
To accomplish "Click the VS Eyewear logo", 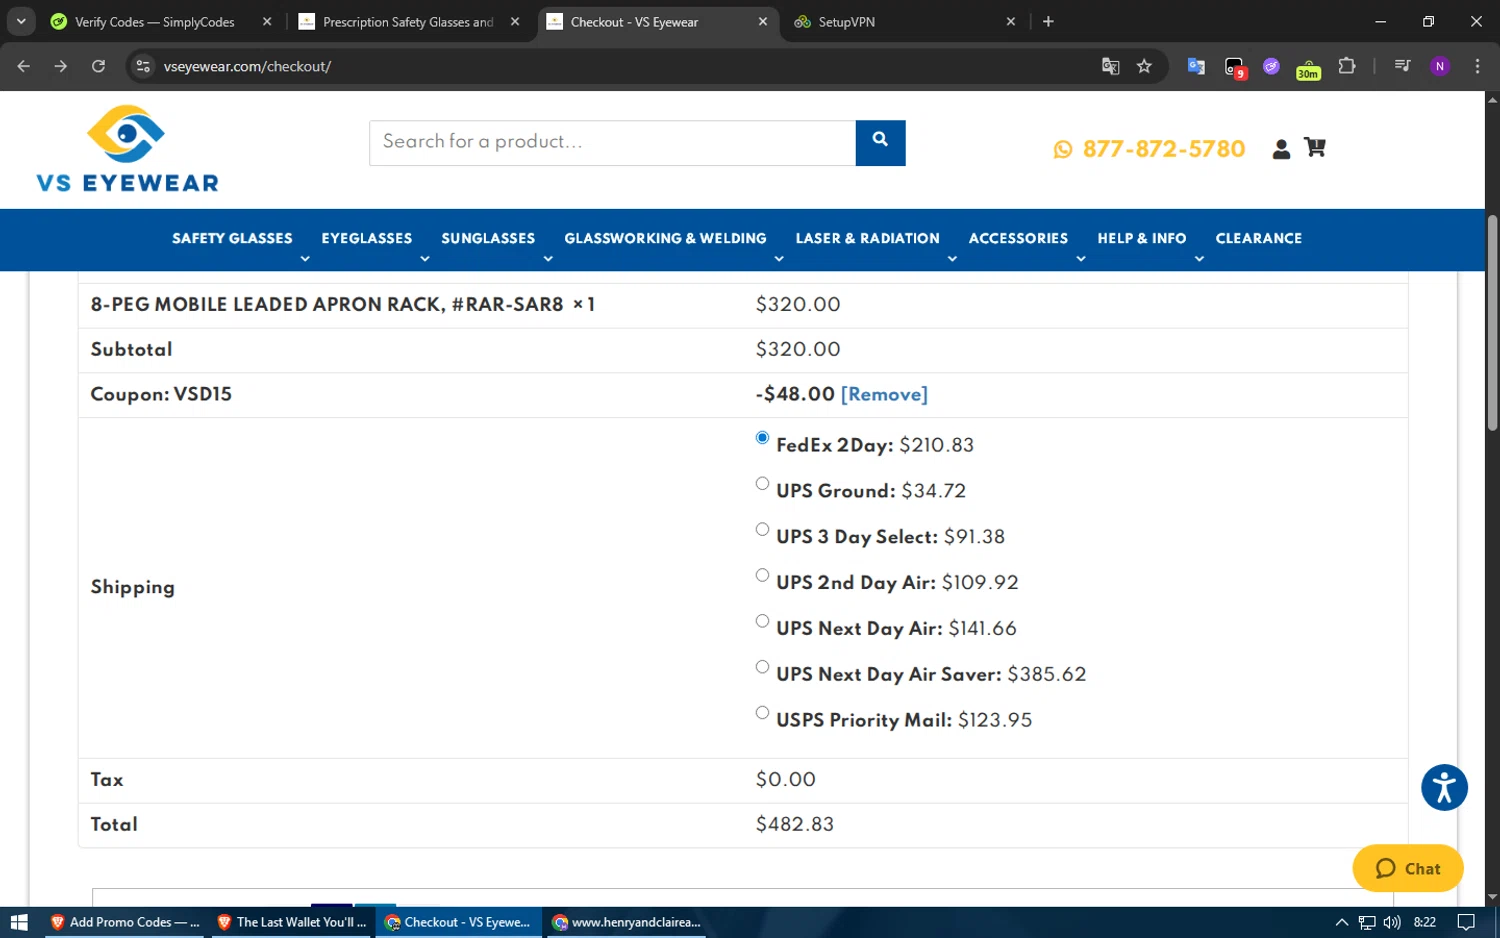I will 127,149.
